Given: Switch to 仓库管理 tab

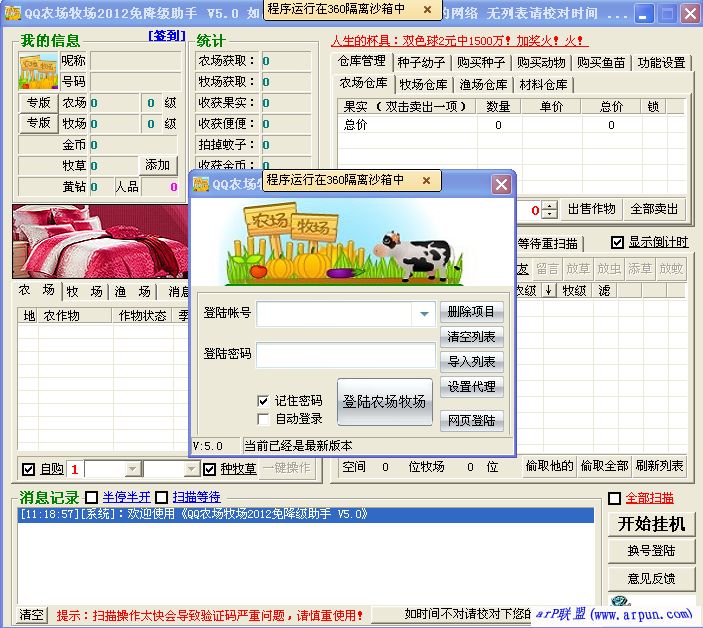Looking at the screenshot, I should click(x=362, y=61).
